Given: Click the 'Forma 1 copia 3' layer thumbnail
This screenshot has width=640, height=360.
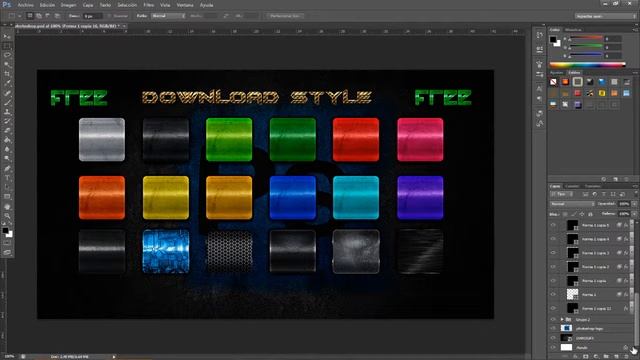Looking at the screenshot, I should [x=572, y=253].
